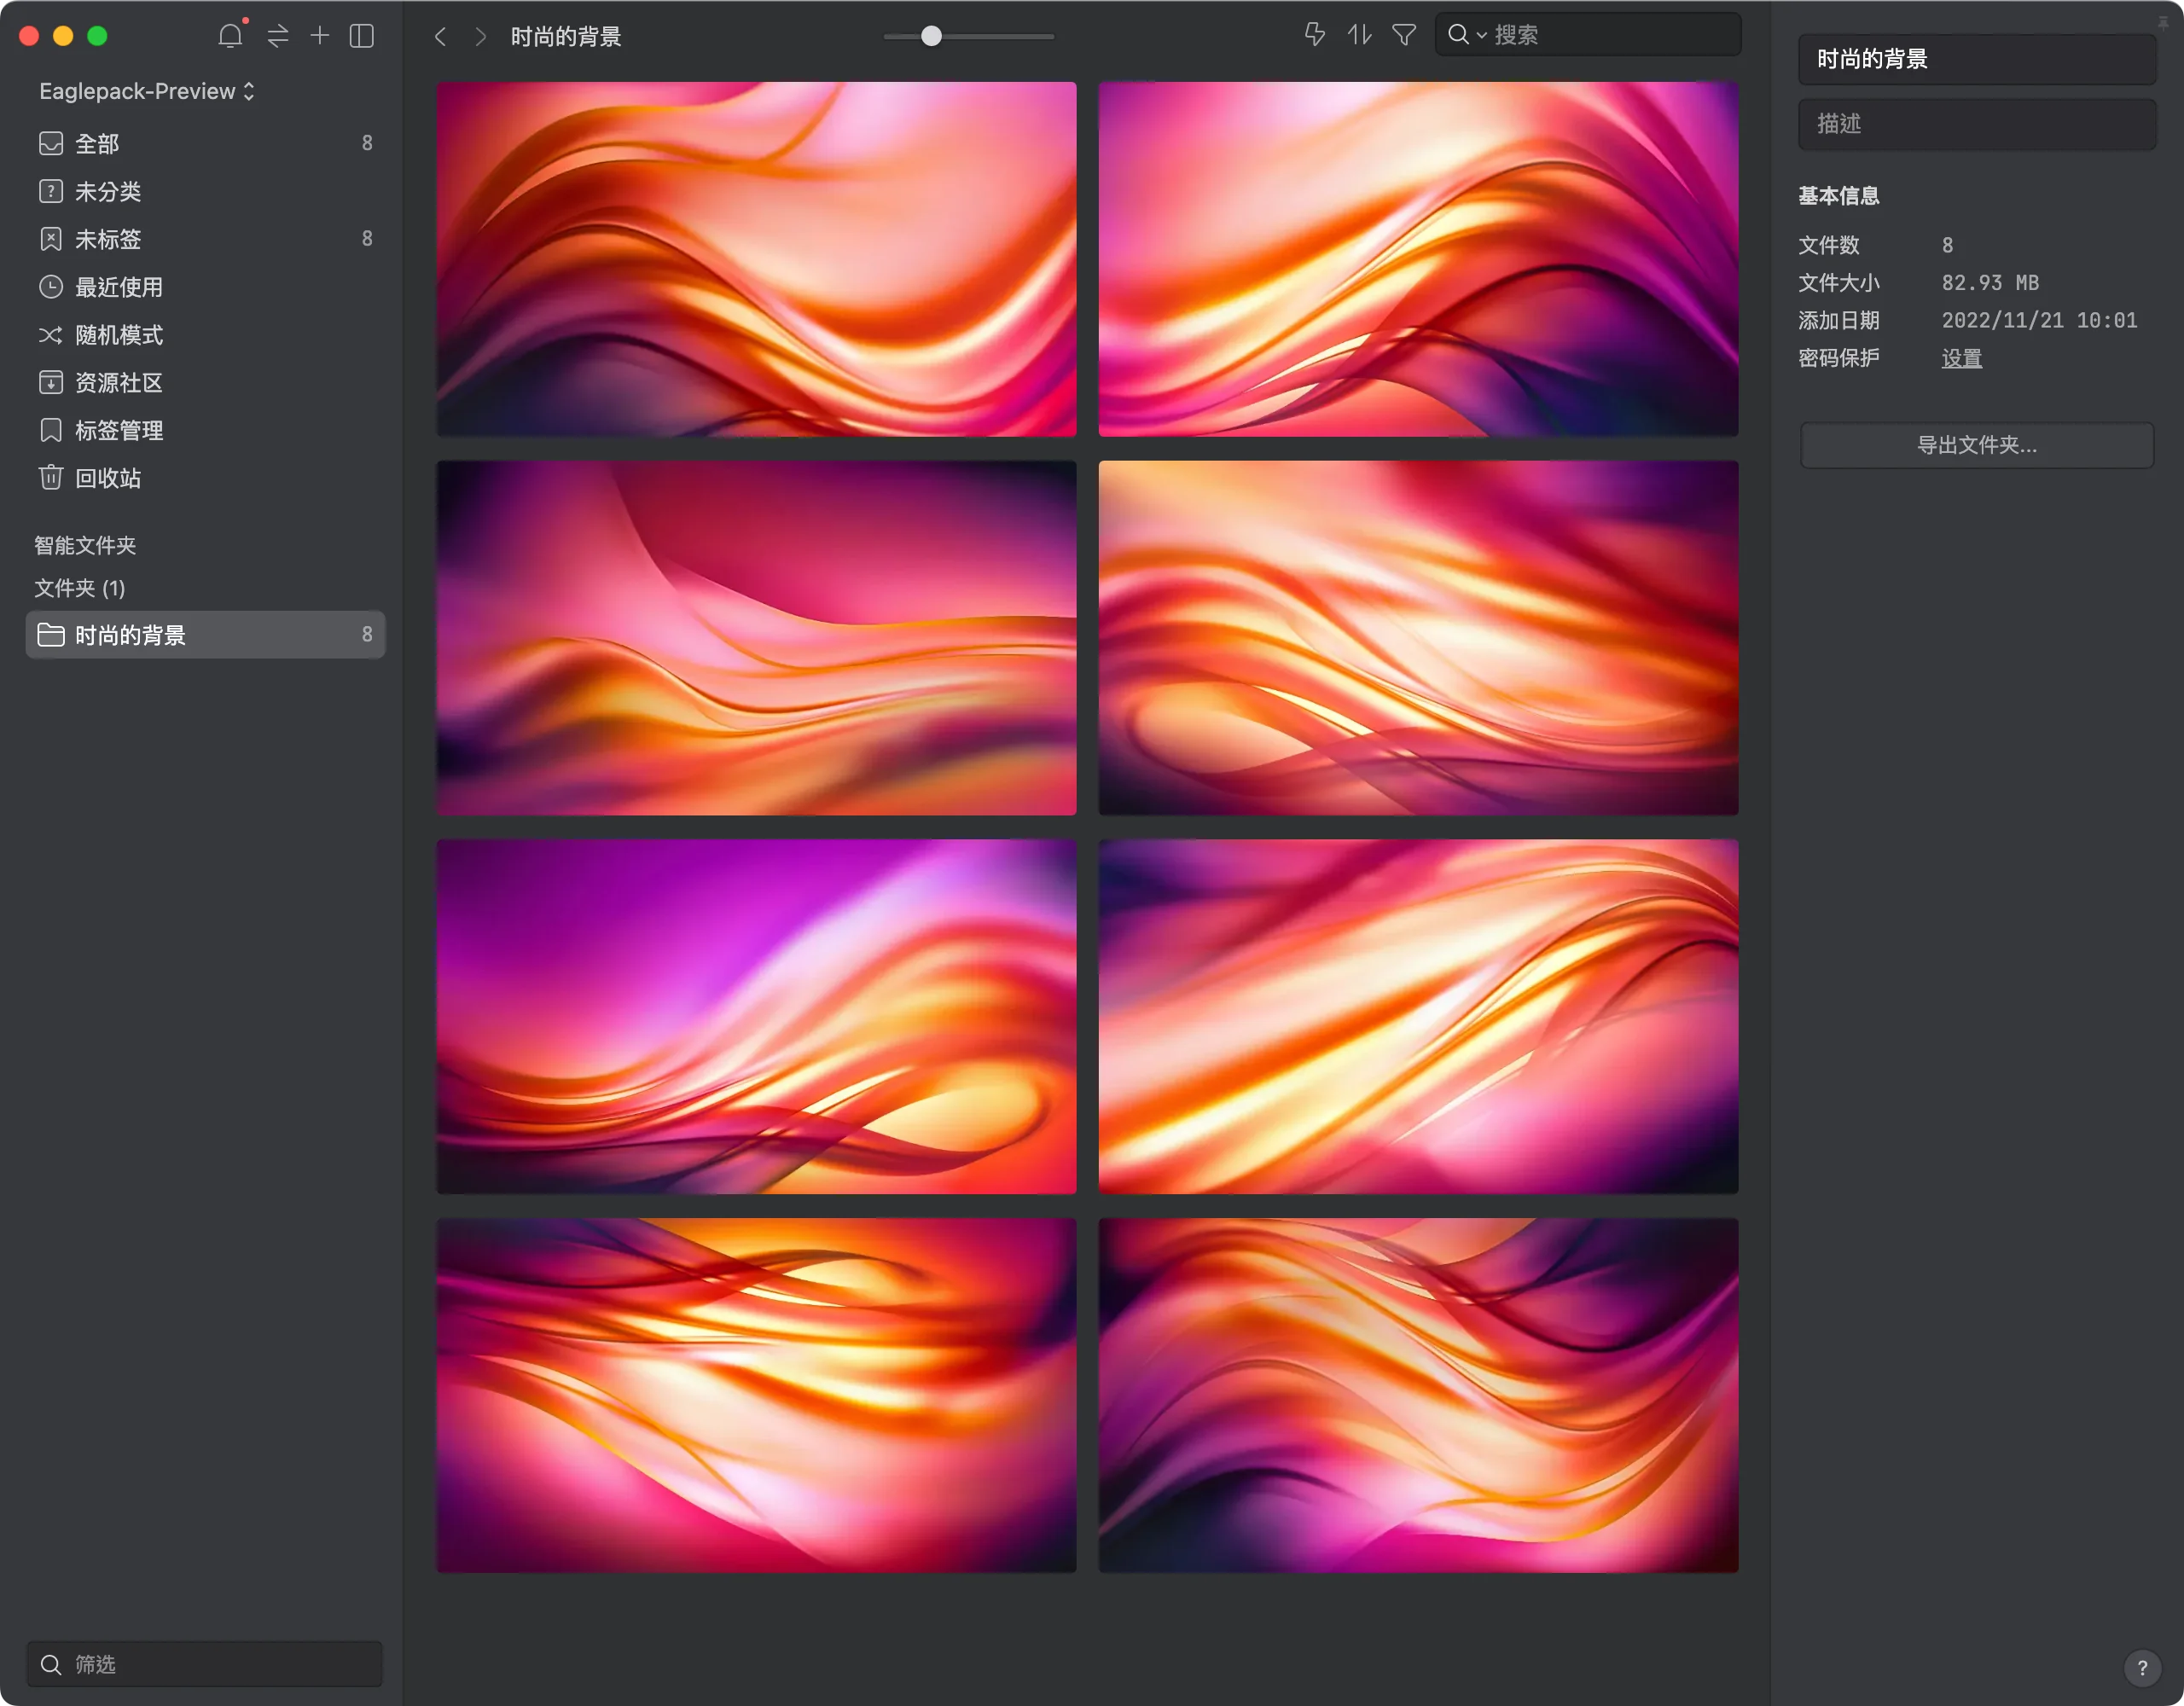Click the 基本信息 heading

1838,196
